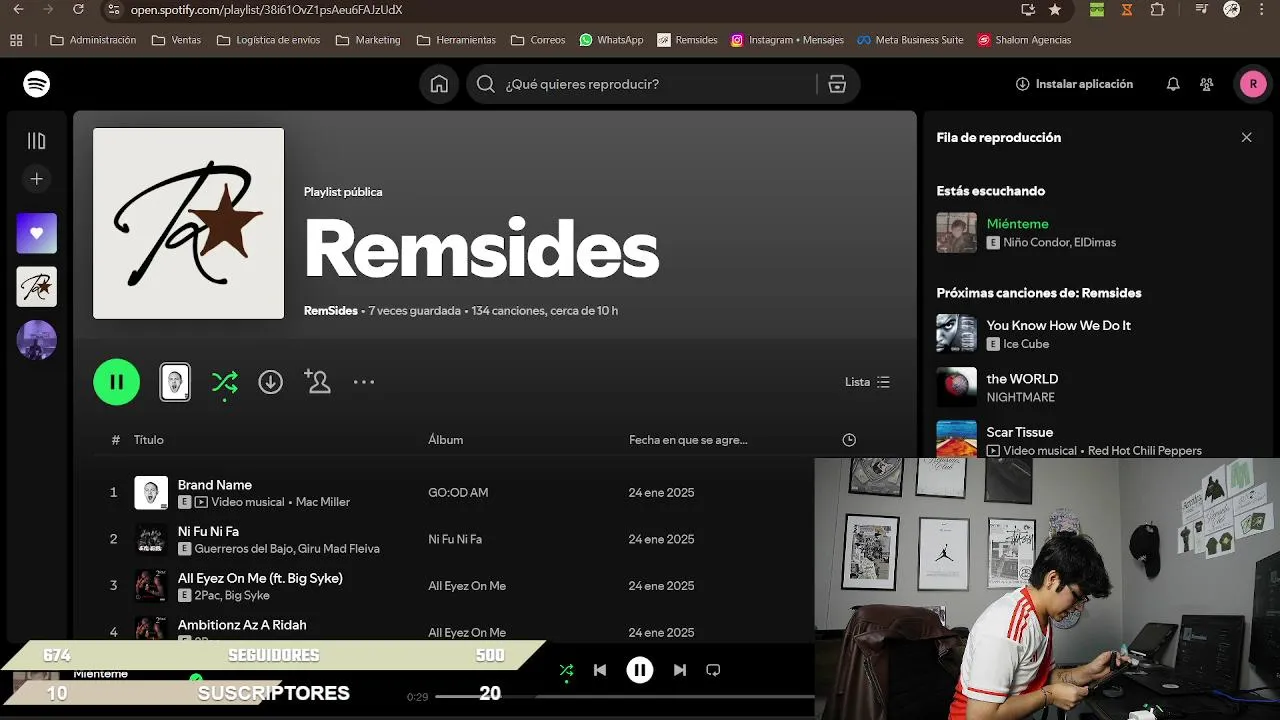Open 2Pac, Big Syke artist link

click(x=232, y=595)
